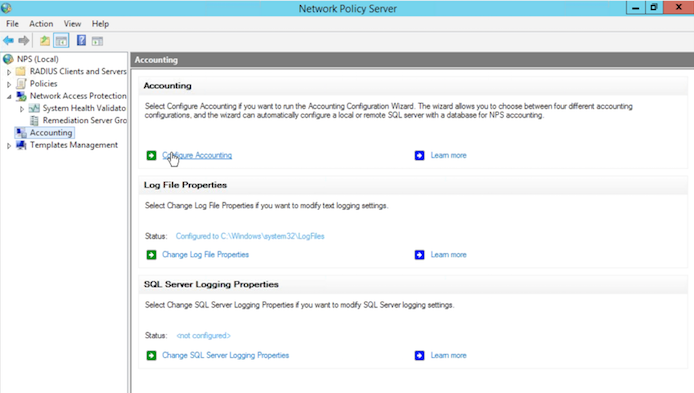Click blue Learn more arrow in Log File Properties

point(419,255)
